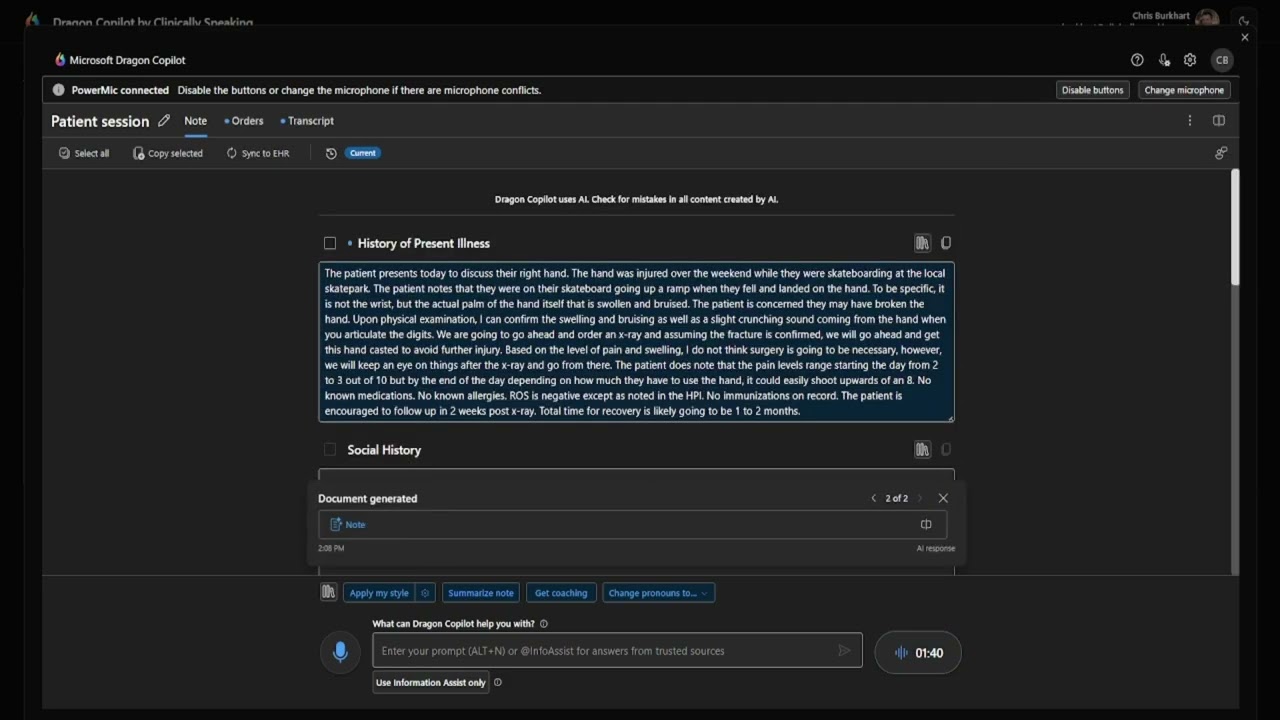
Task: Open the version history clock icon
Action: tap(331, 153)
